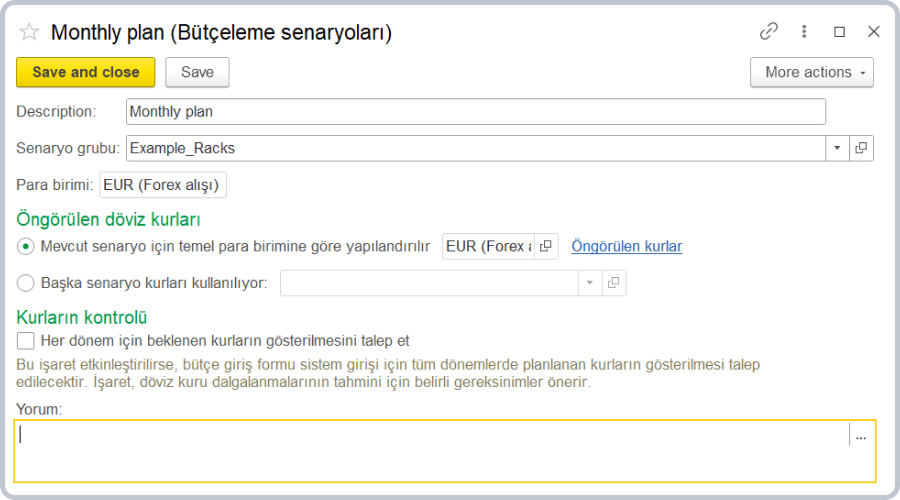Open the Öngörülen kurlar link
The height and width of the screenshot is (500, 900).
tap(627, 246)
